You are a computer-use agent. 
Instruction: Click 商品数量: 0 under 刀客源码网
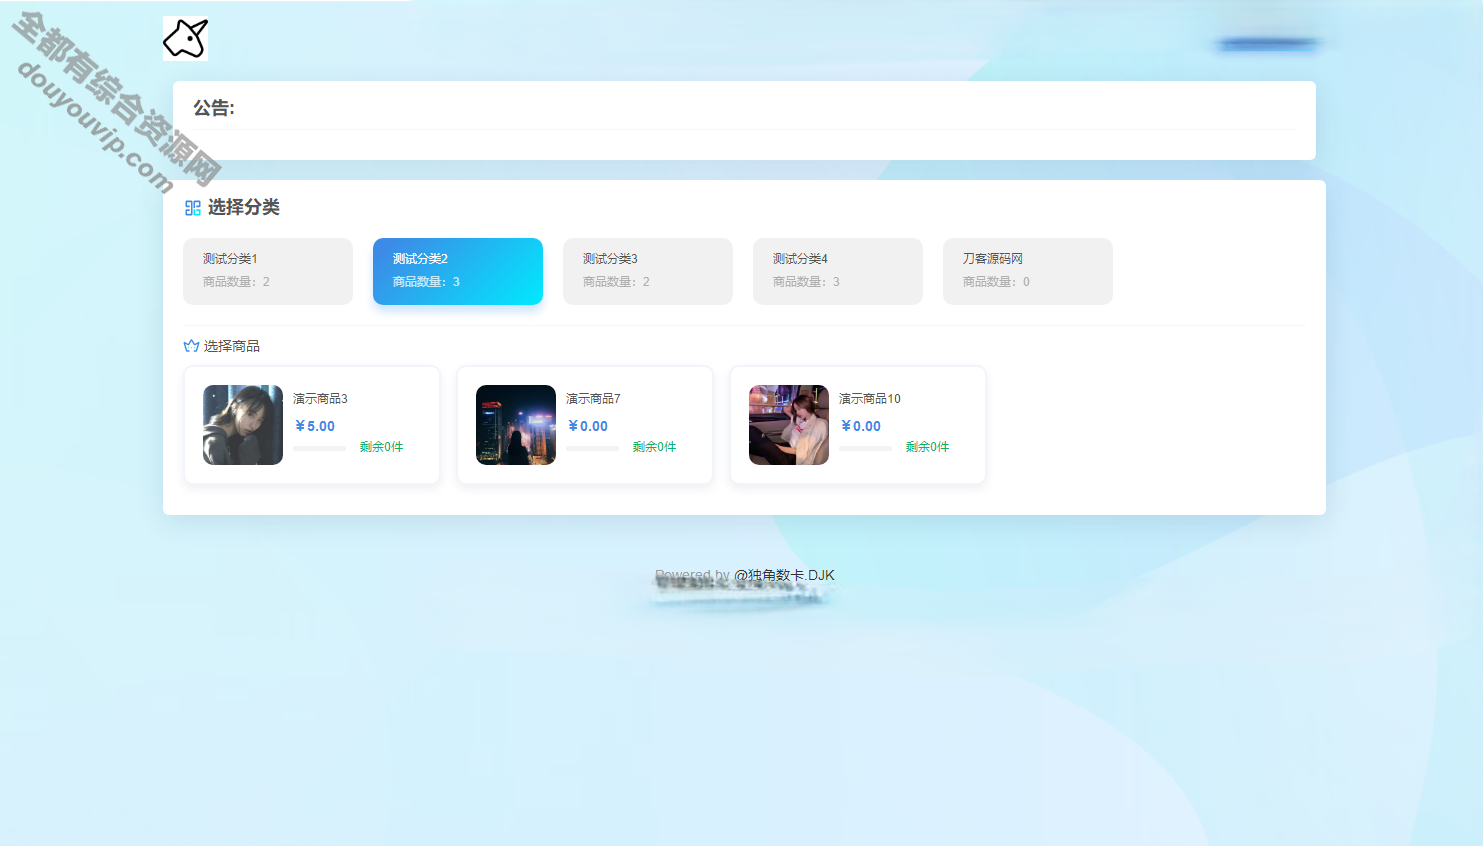point(996,282)
